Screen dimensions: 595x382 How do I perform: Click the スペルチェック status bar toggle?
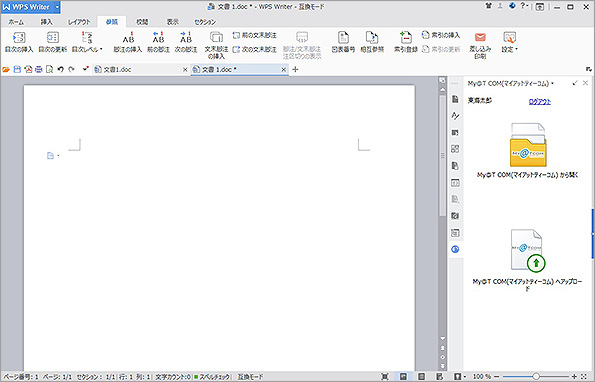(x=212, y=377)
